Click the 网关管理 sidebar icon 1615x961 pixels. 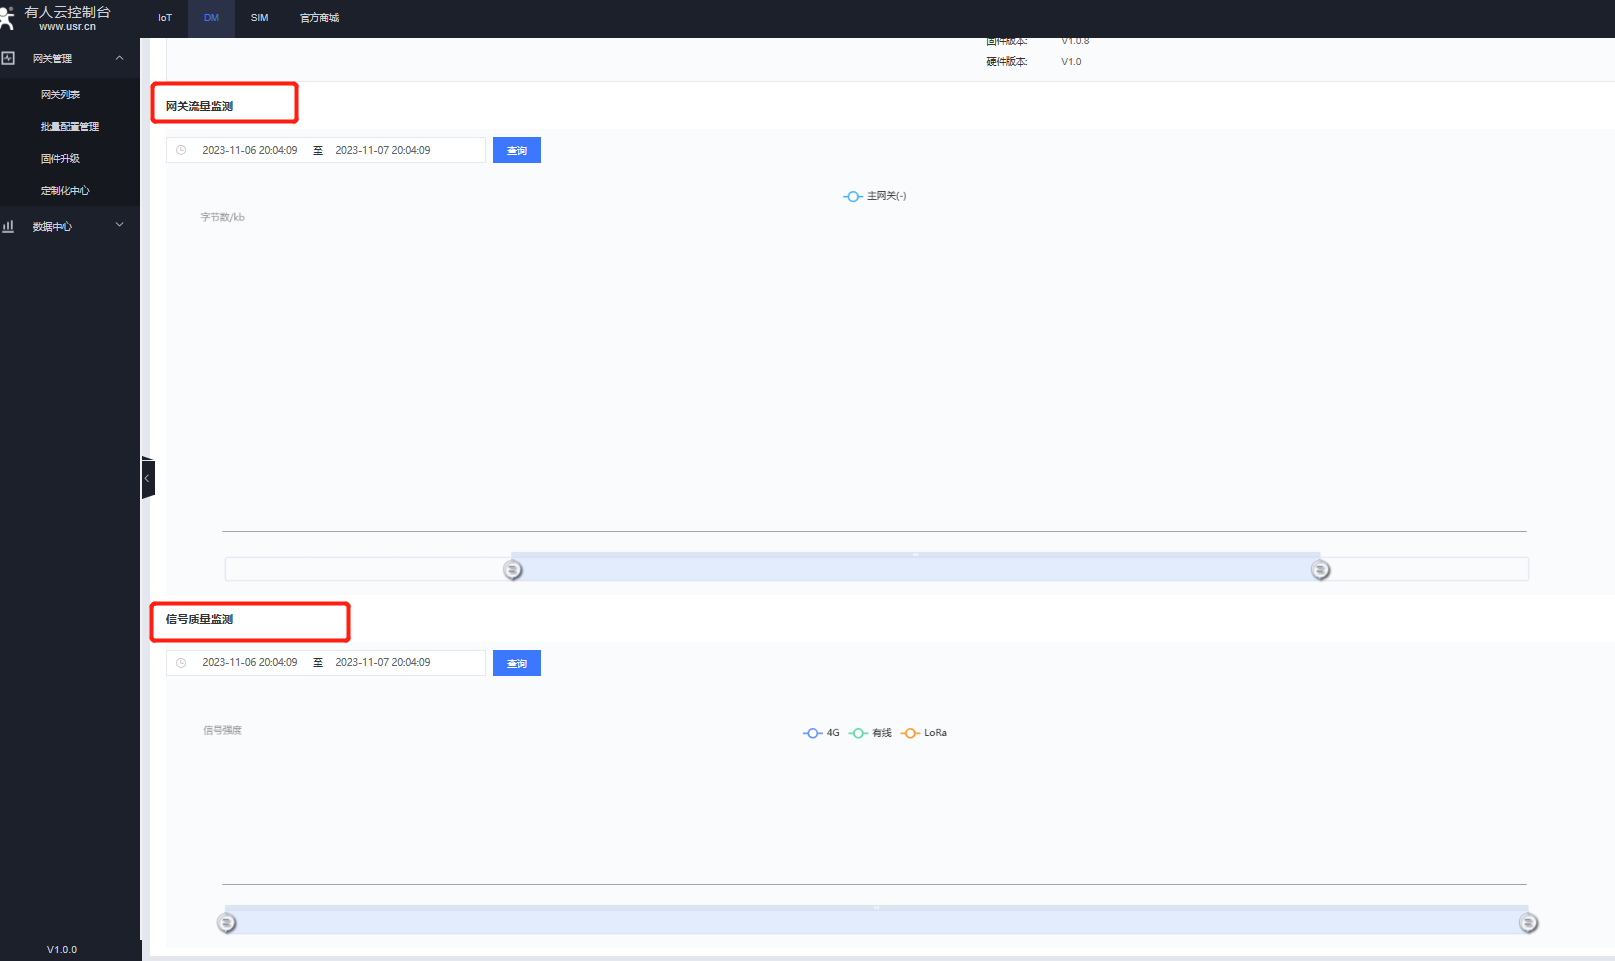tap(9, 58)
